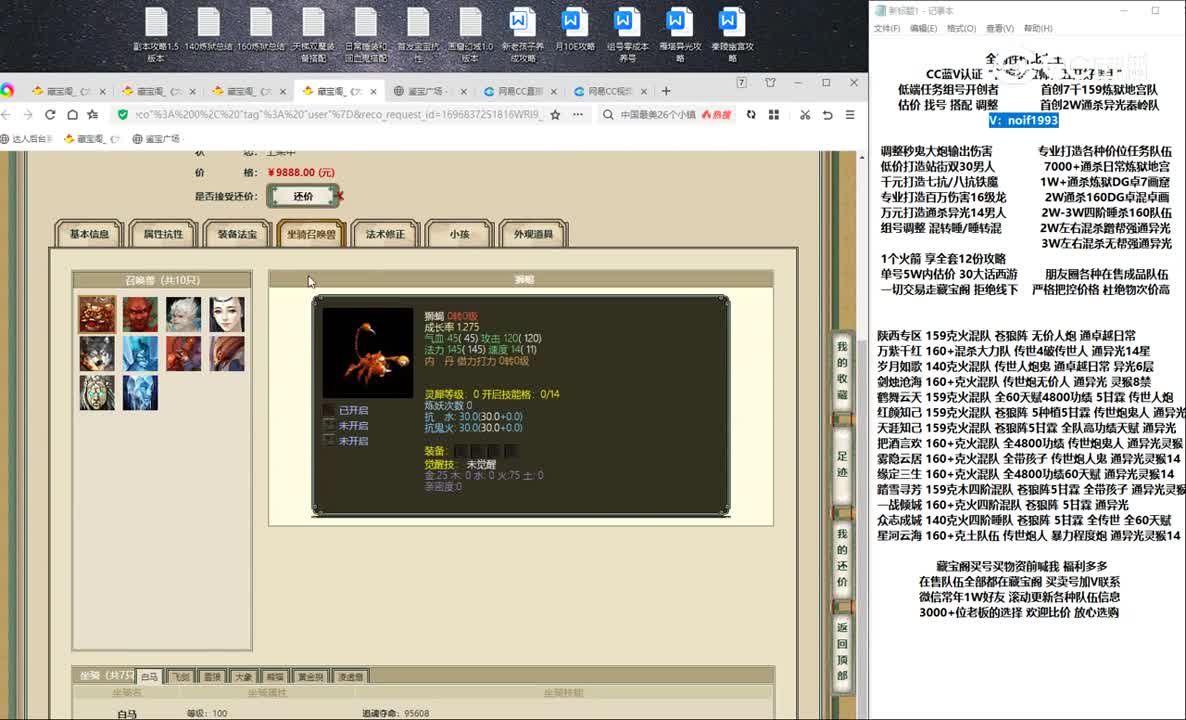Click the 还价 bargain button
Screen dimensions: 1186x720
pos(303,197)
